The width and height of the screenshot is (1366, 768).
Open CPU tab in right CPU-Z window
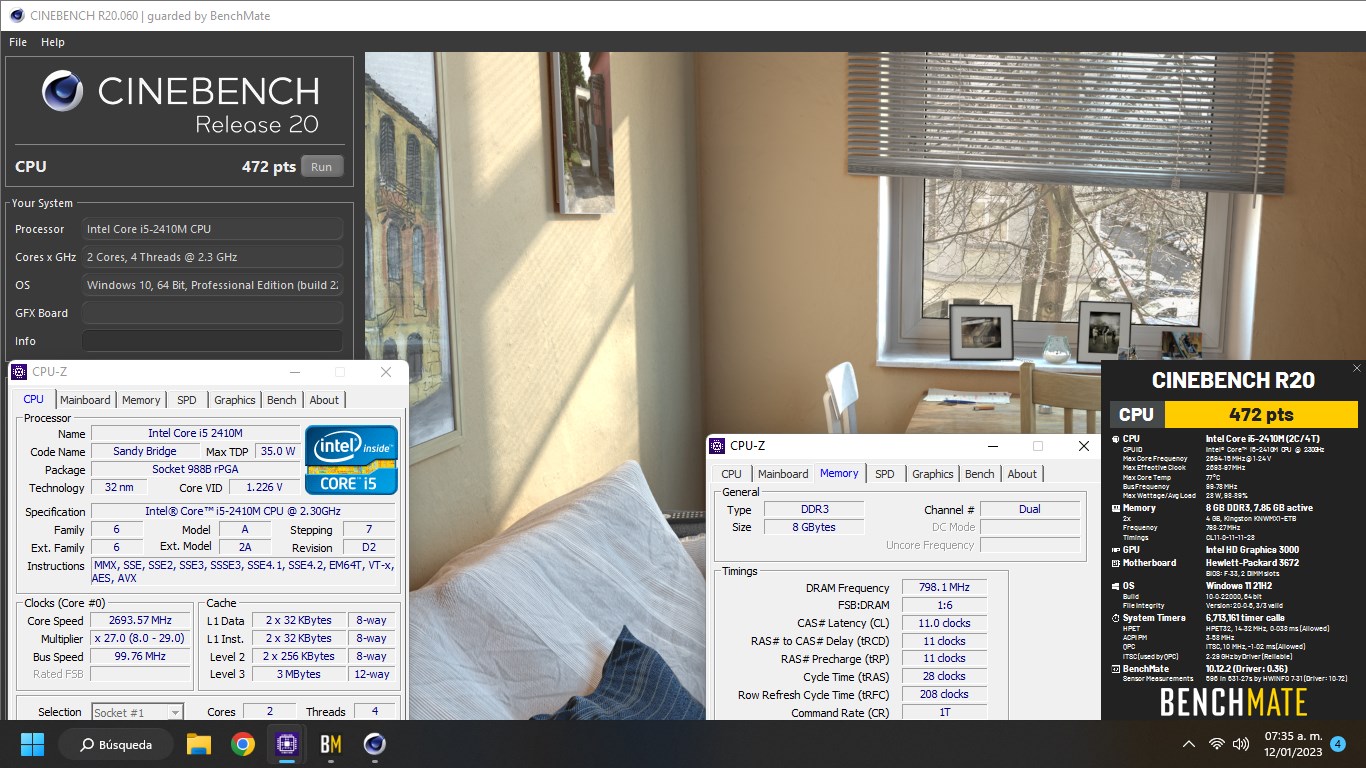(732, 474)
